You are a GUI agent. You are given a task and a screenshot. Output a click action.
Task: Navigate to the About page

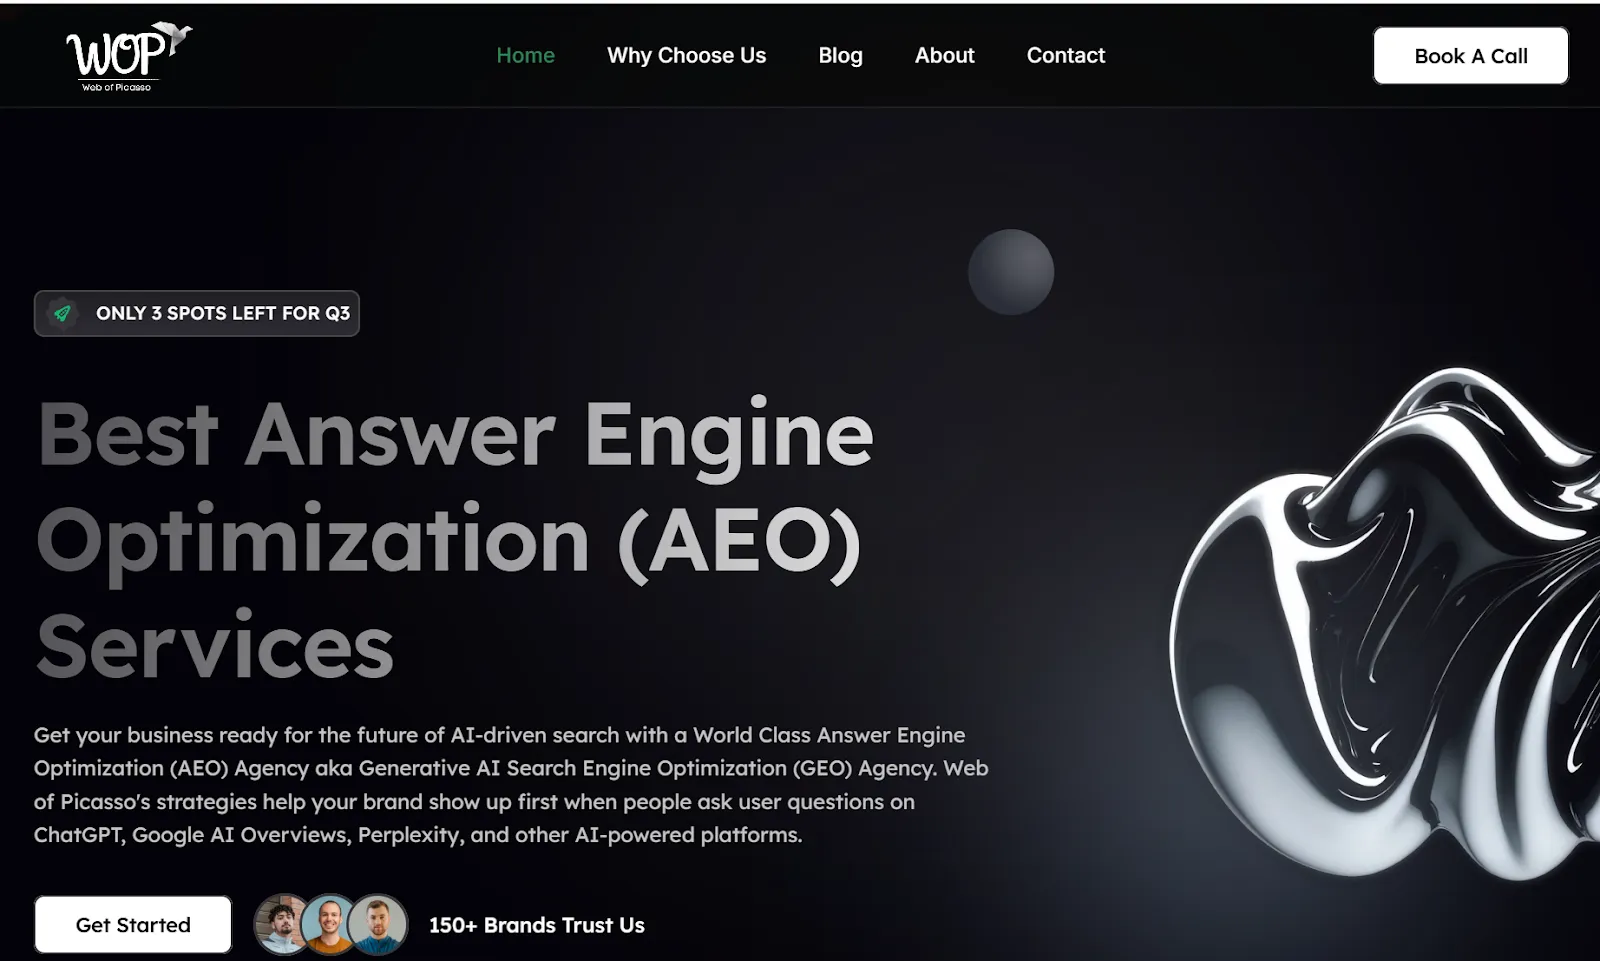point(944,56)
